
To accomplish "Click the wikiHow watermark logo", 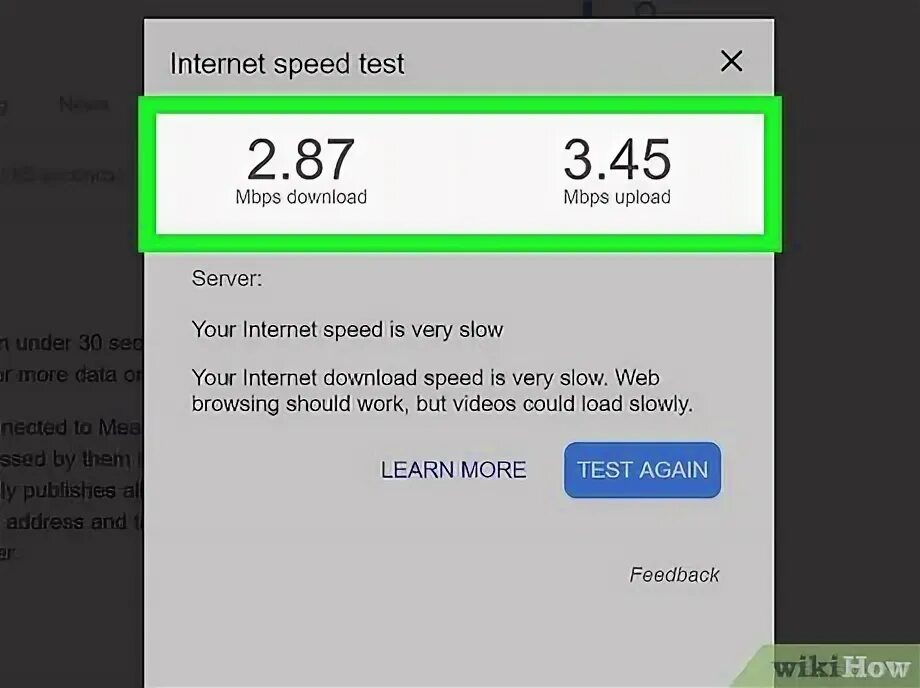I will [841, 667].
